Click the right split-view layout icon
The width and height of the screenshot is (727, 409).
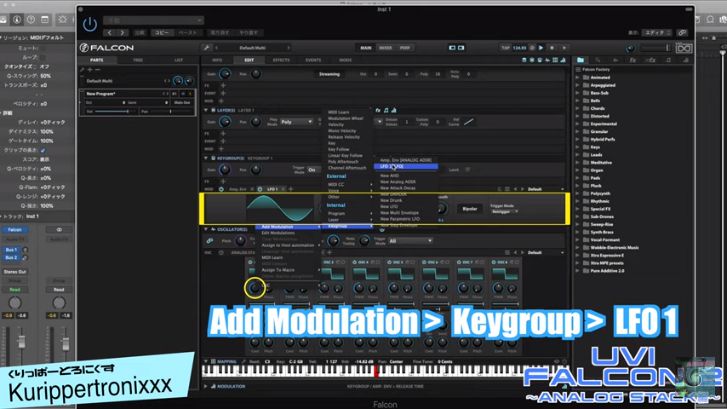[461, 48]
